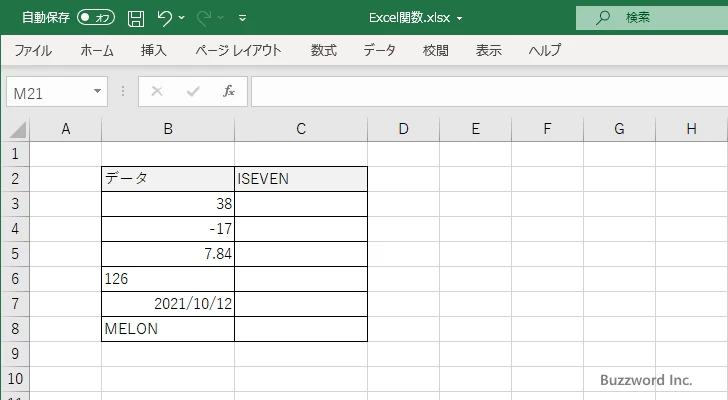Click into the formula bar input
The image size is (728, 400).
point(490,92)
